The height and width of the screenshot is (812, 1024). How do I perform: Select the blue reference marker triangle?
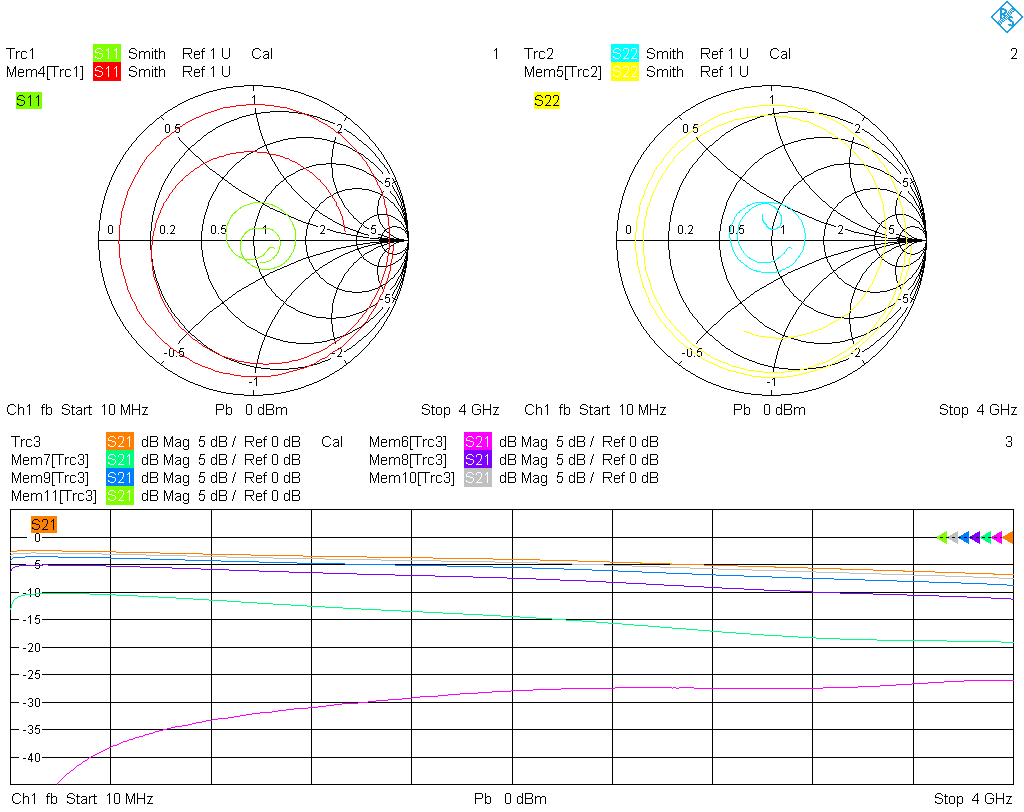964,538
